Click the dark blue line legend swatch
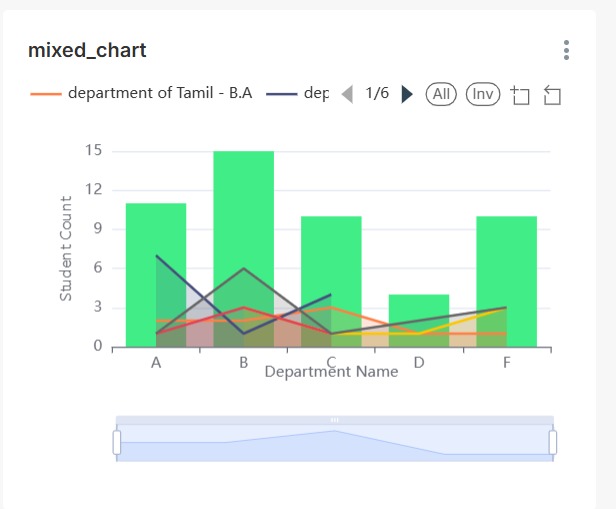The width and height of the screenshot is (616, 509). tap(282, 94)
